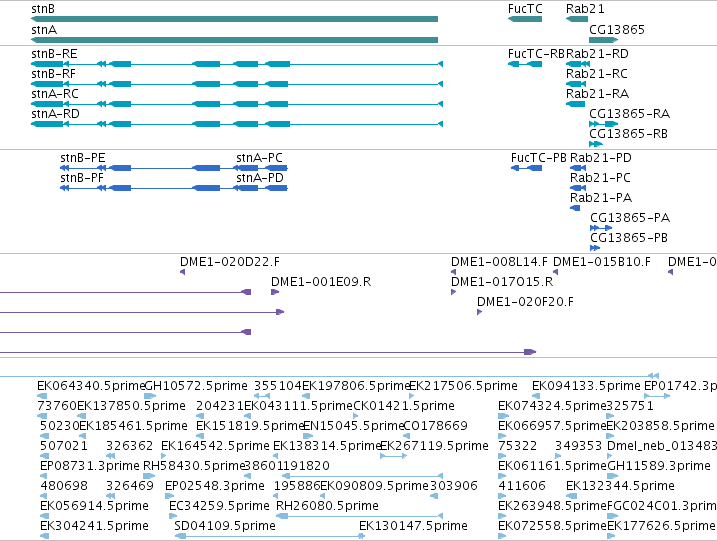
Task: Open the Rab21-PD protein label
Action: tap(600, 158)
